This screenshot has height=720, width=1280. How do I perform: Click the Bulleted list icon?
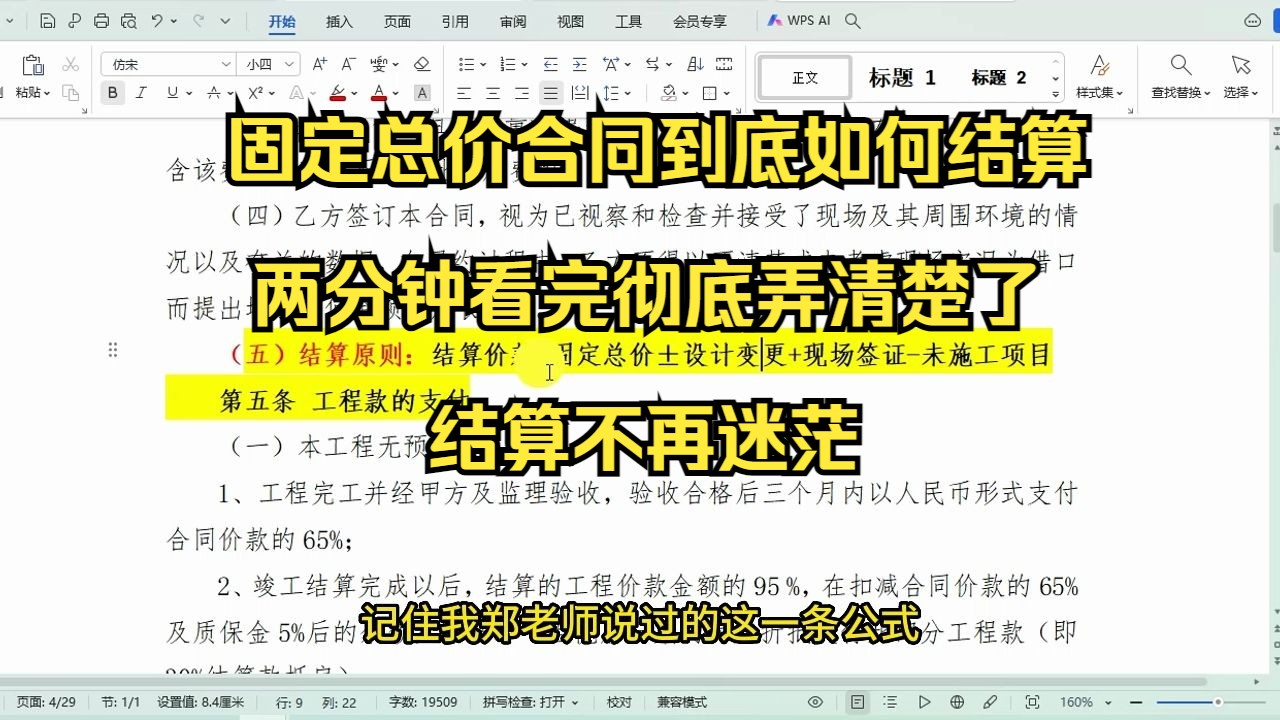pos(466,64)
